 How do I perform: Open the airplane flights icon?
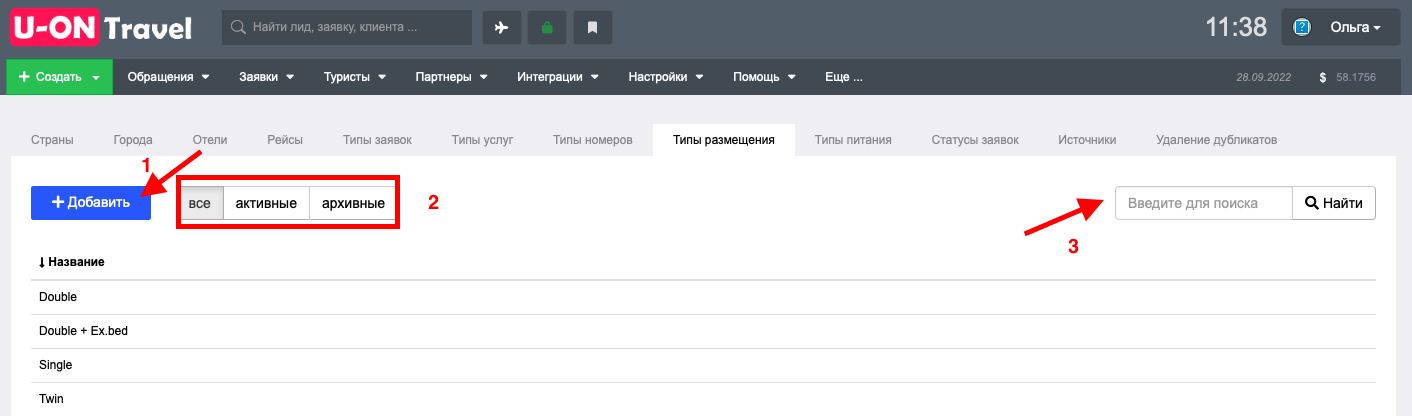click(x=502, y=28)
